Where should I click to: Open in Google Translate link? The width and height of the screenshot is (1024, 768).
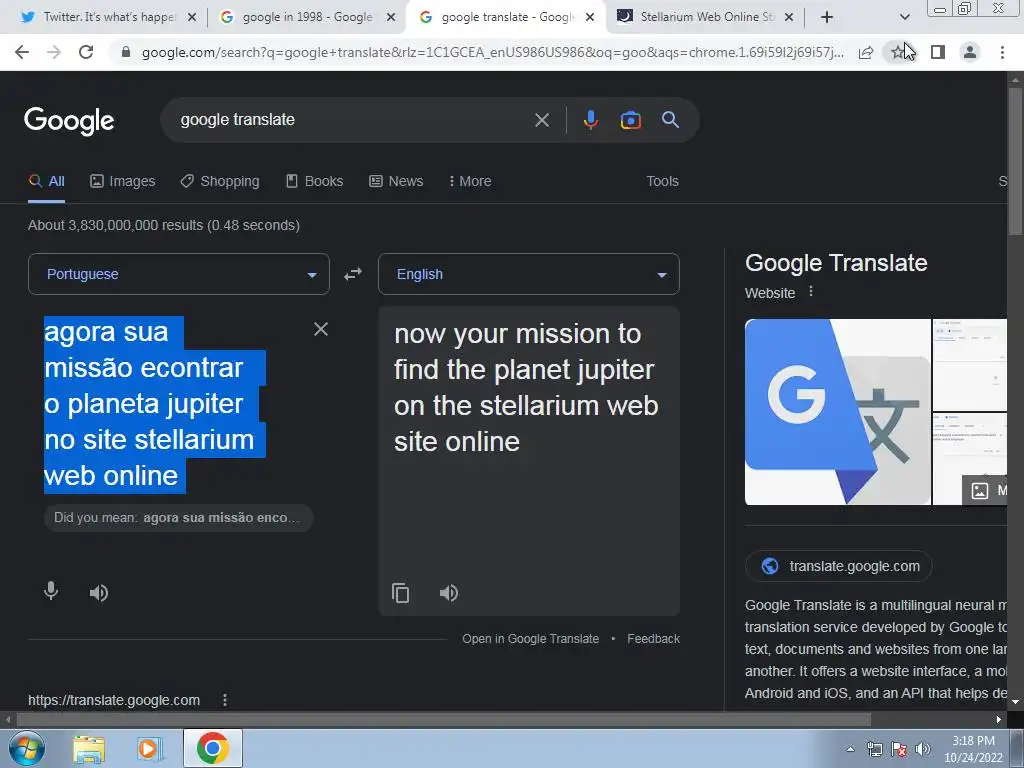tap(530, 639)
